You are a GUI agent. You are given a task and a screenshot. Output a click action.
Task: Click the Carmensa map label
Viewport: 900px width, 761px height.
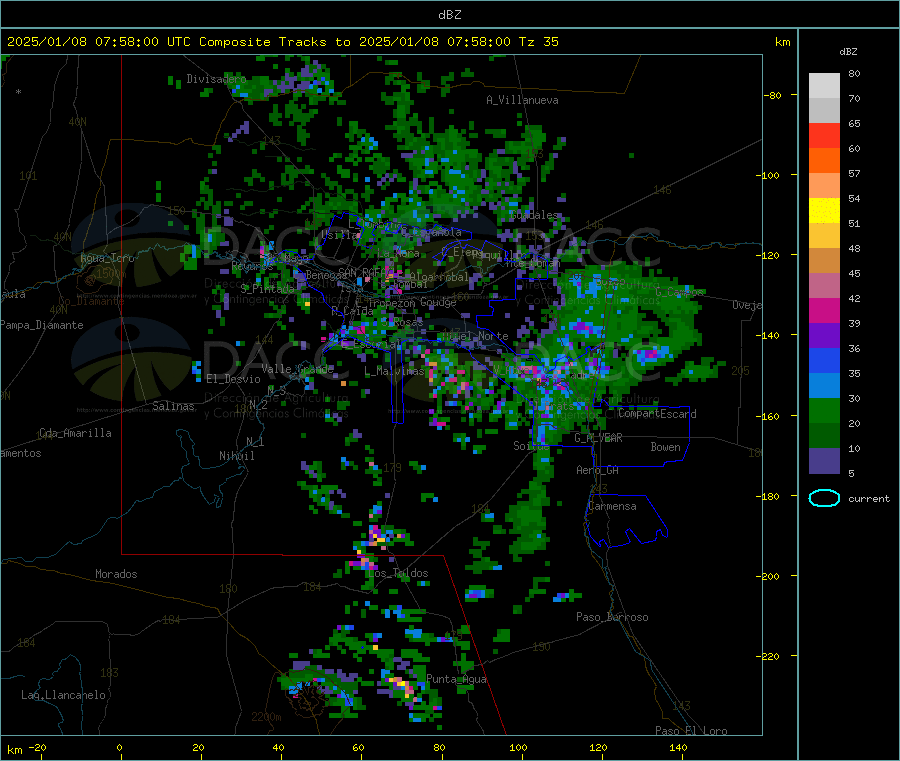(x=612, y=506)
